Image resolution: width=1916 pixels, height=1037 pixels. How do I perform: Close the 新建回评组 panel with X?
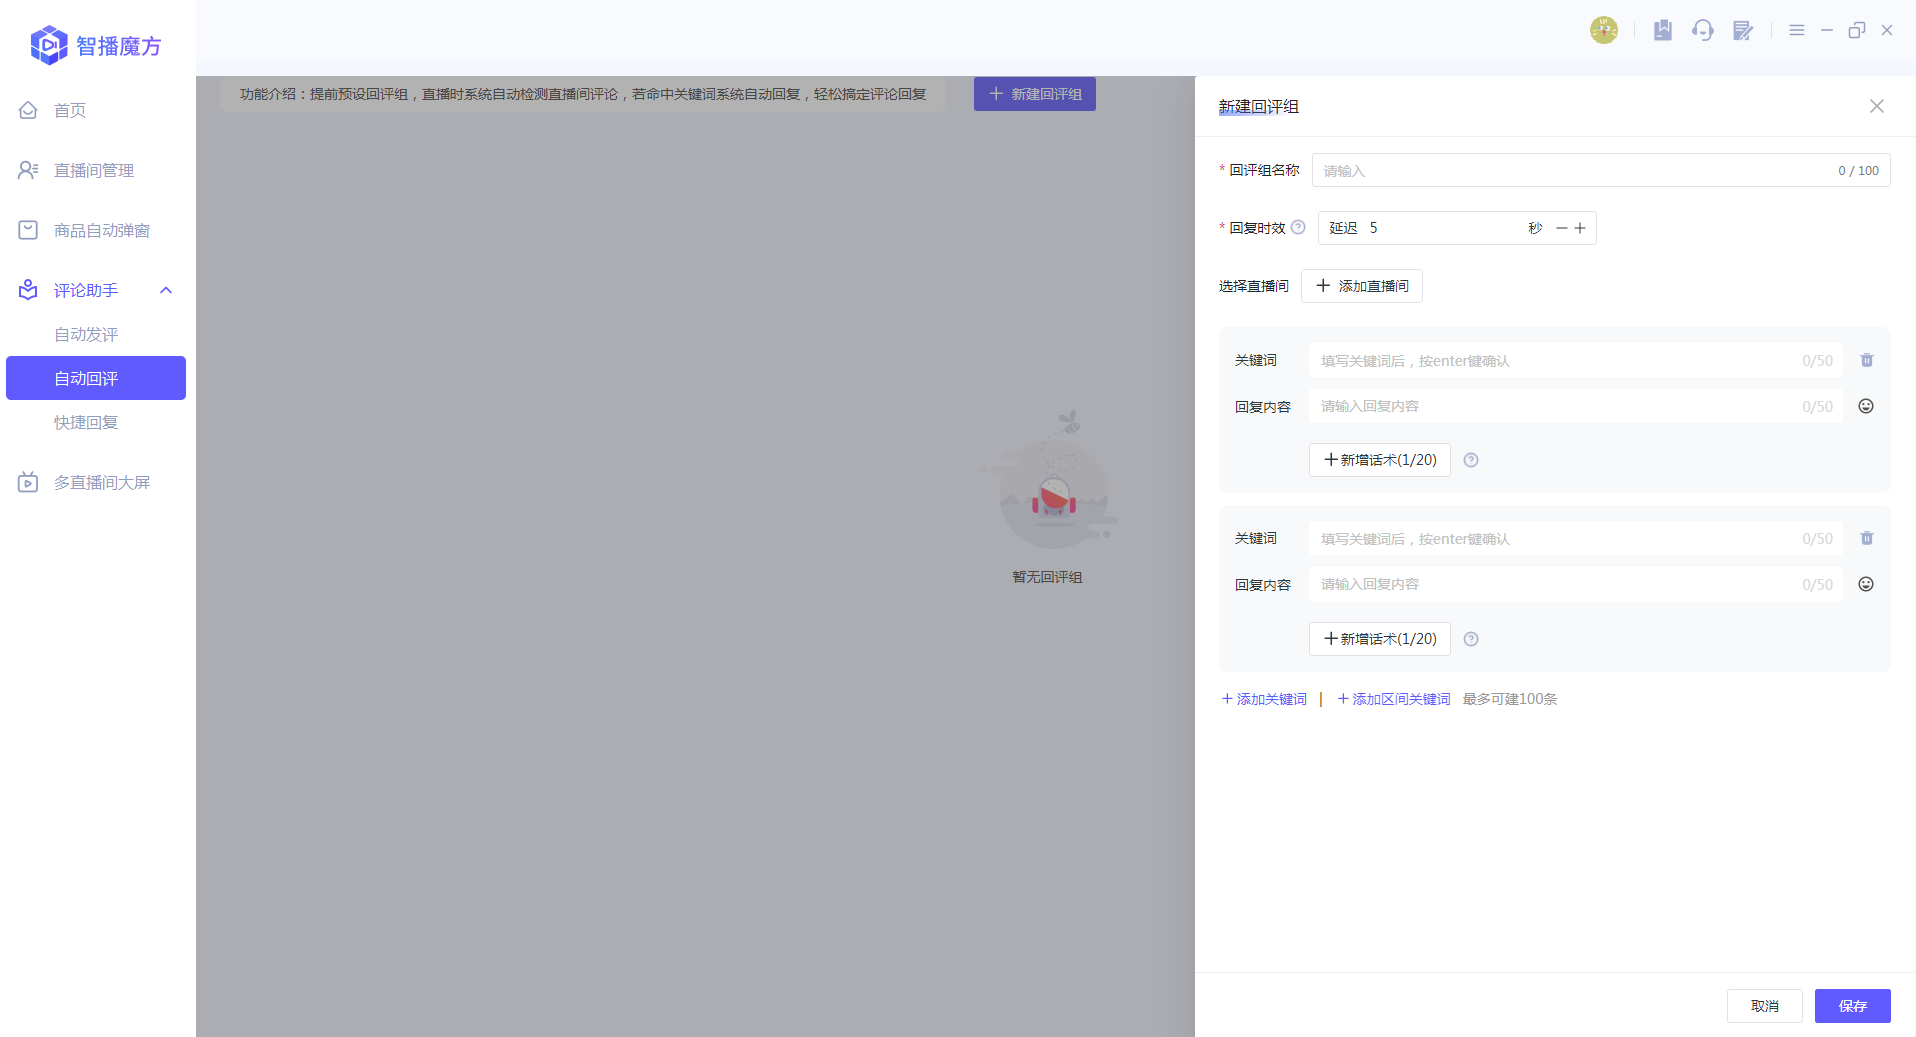coord(1877,106)
